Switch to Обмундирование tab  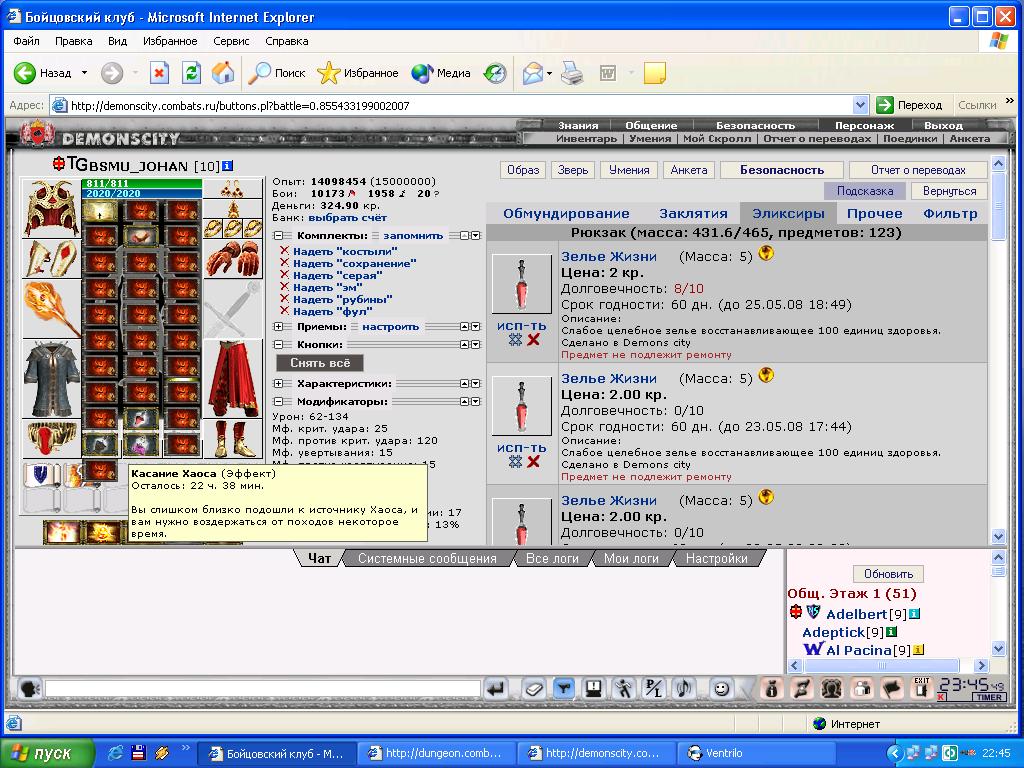click(566, 214)
